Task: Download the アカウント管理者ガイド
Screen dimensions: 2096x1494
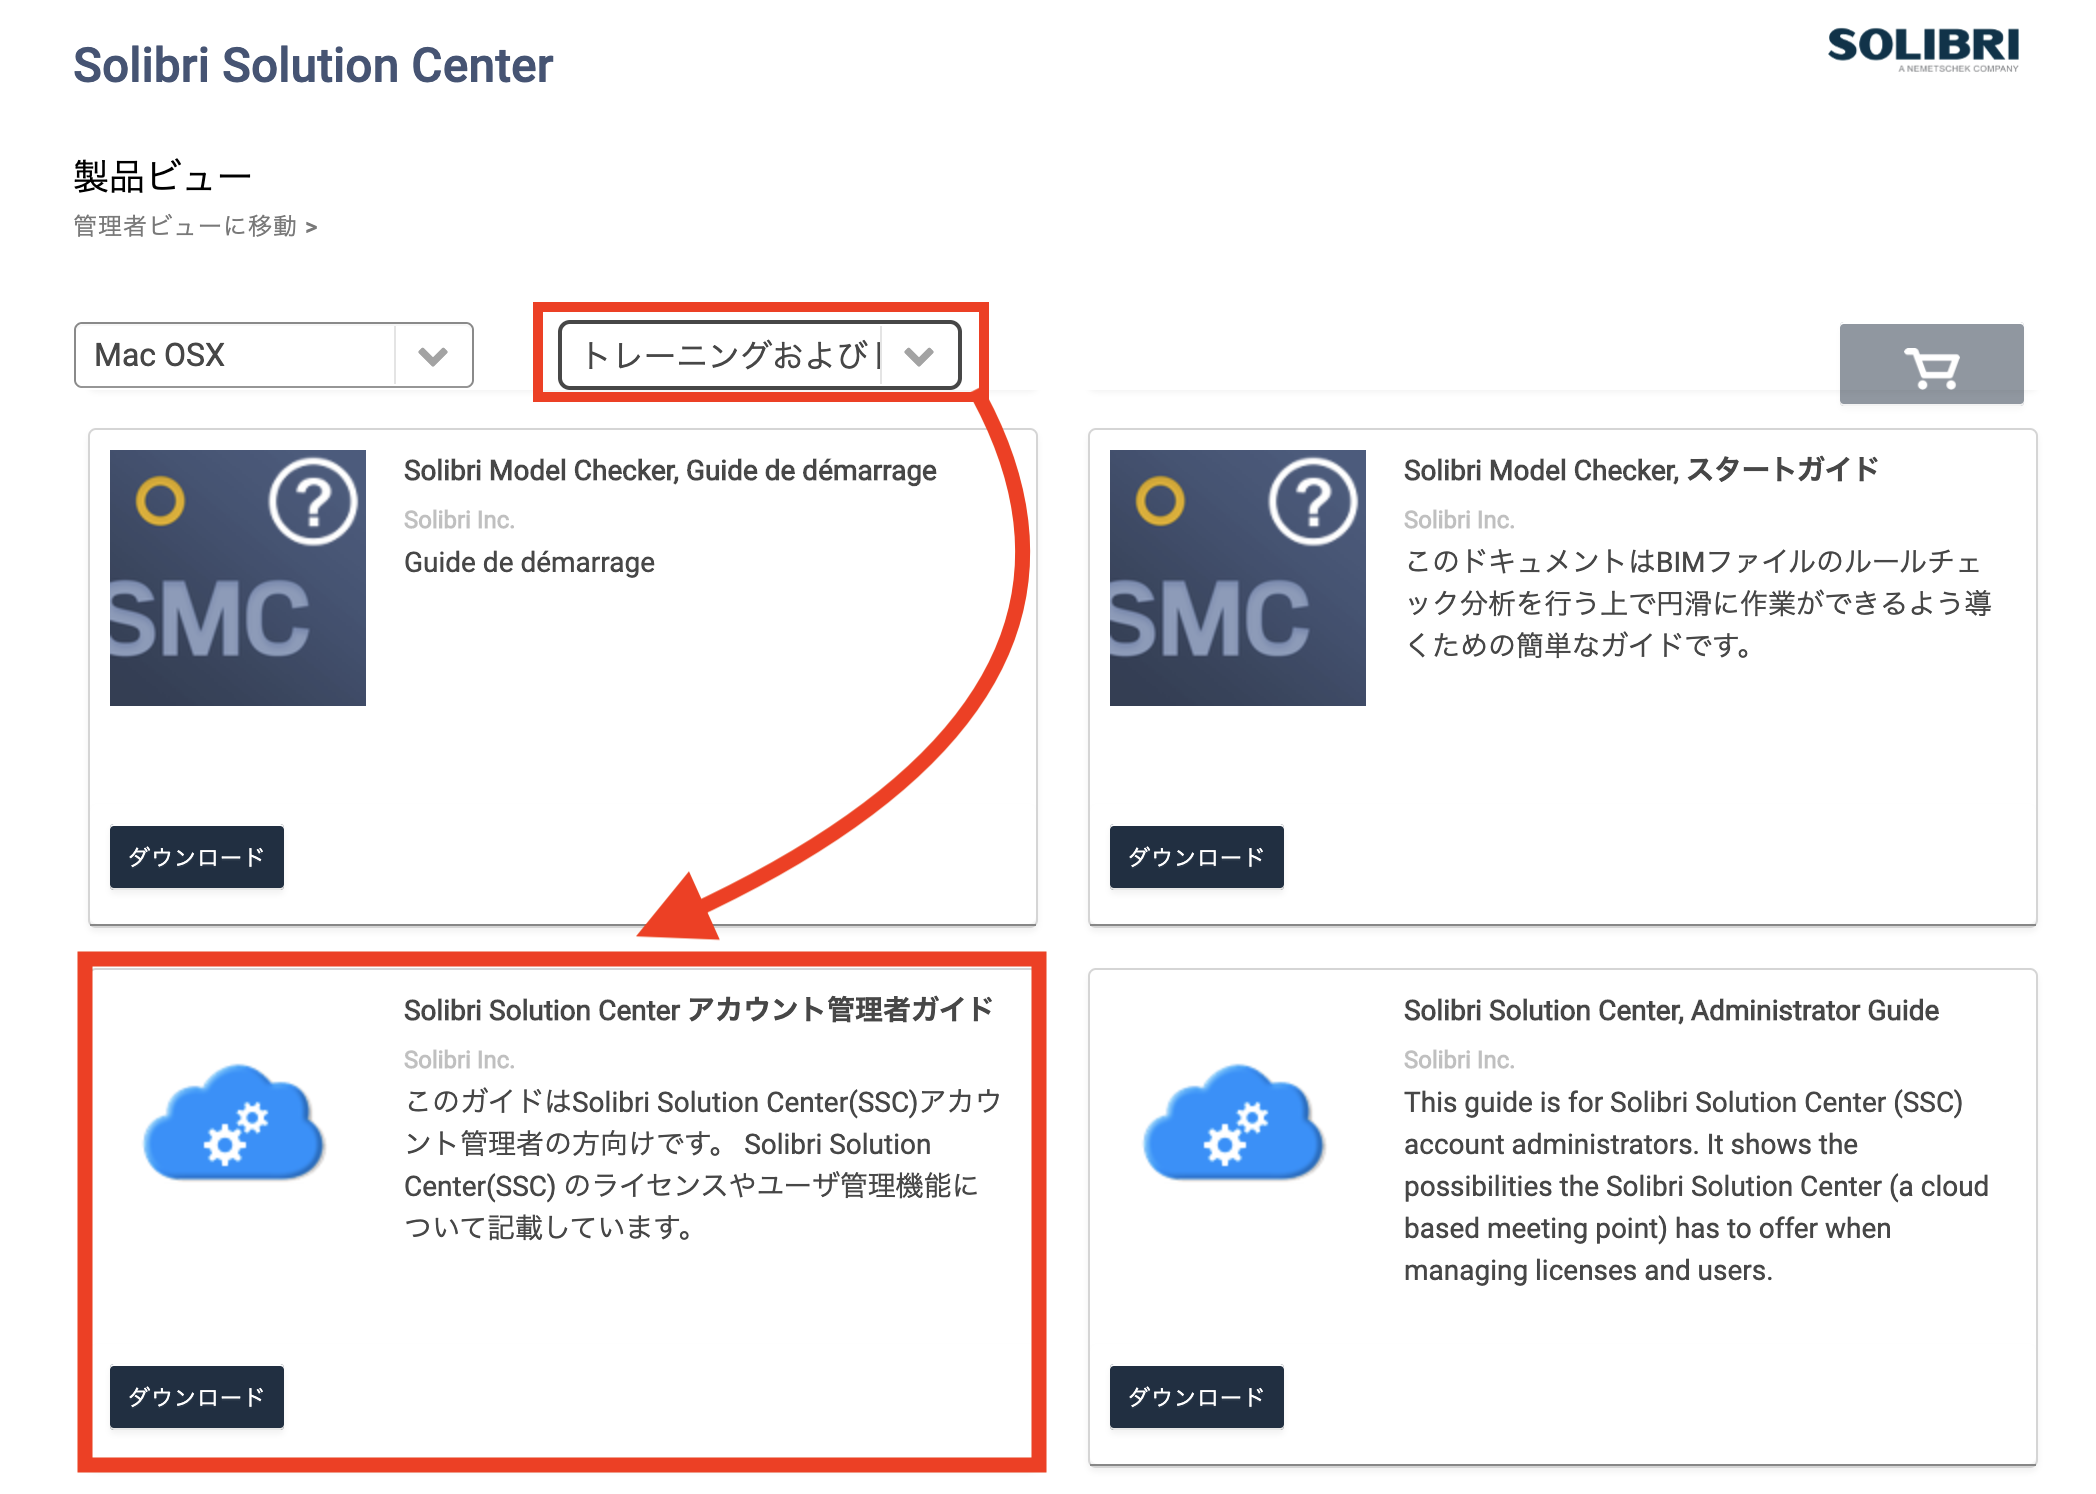Action: point(197,1397)
